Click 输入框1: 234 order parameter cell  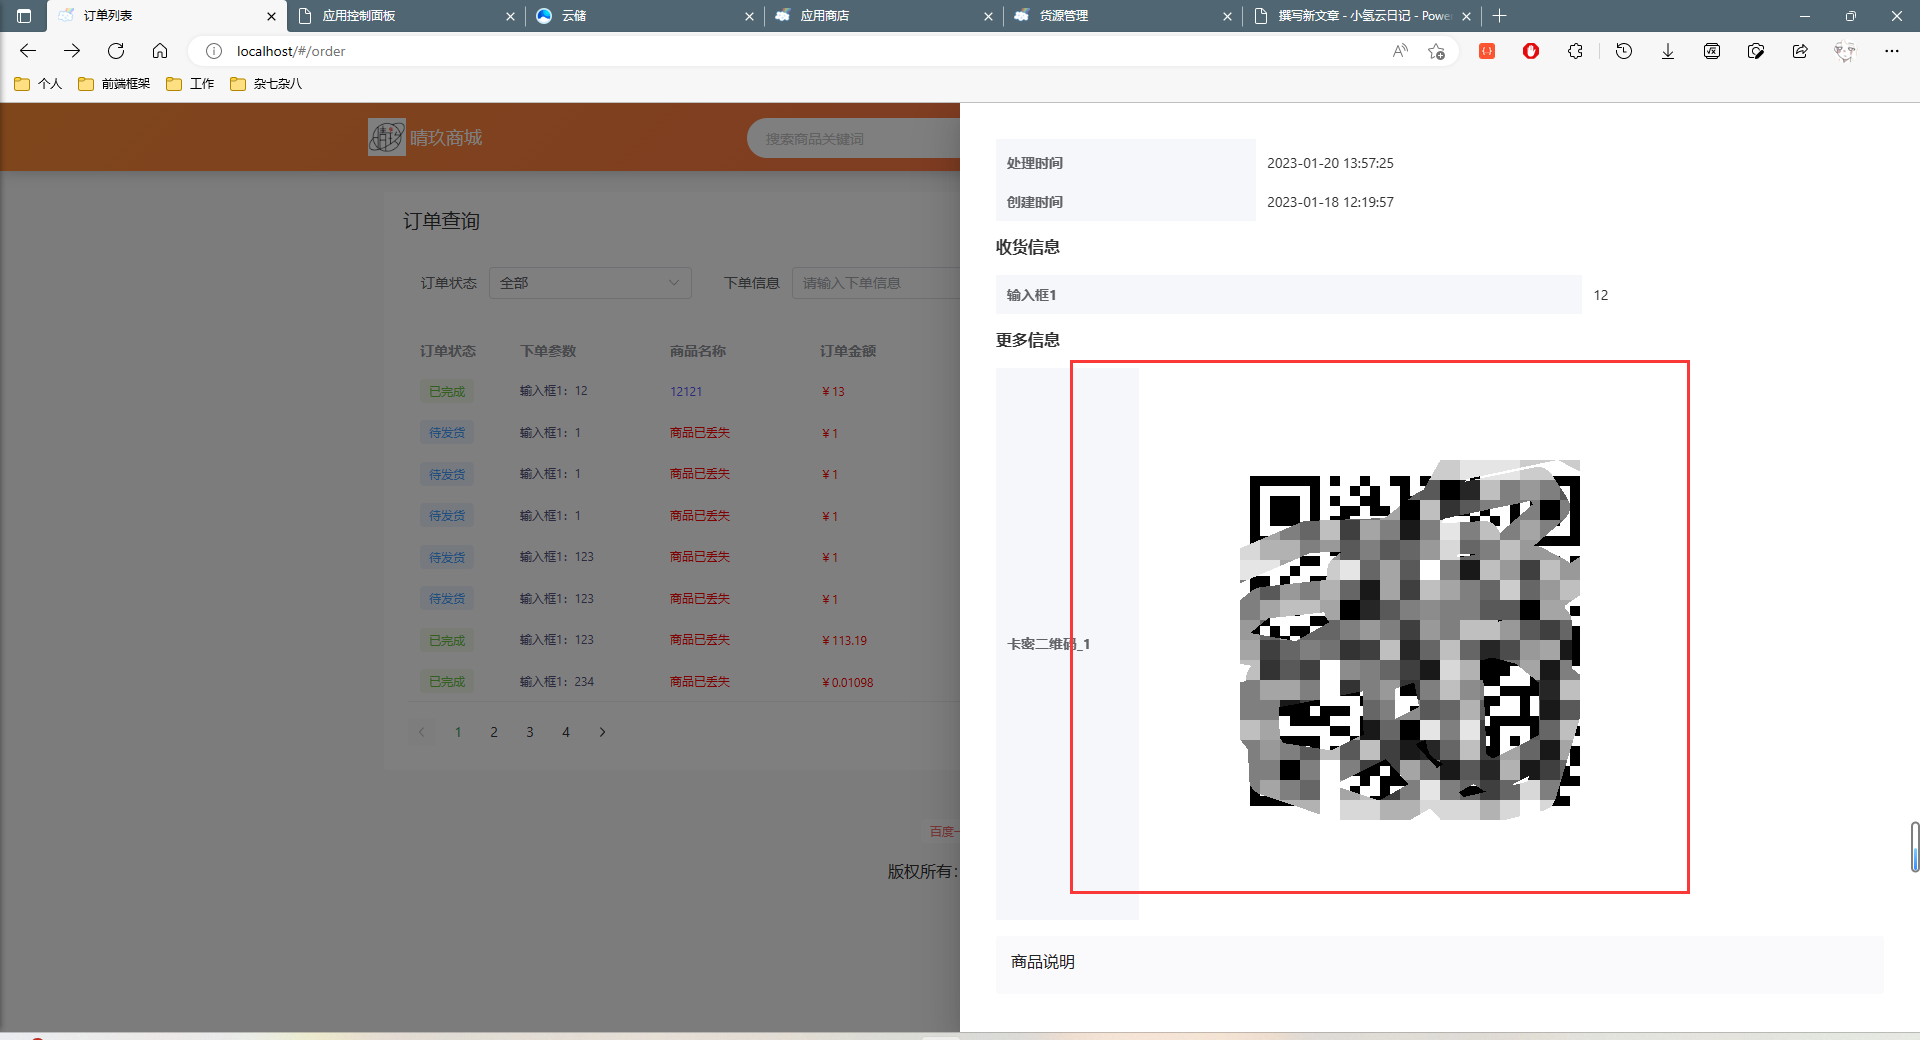click(557, 682)
